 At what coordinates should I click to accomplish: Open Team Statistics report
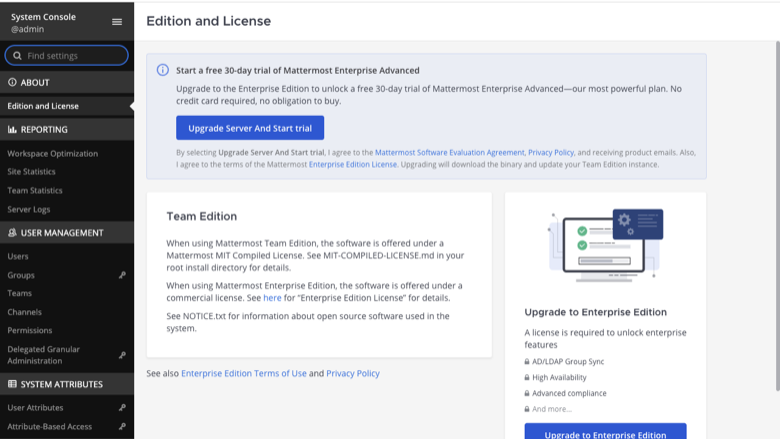pyautogui.click(x=35, y=190)
